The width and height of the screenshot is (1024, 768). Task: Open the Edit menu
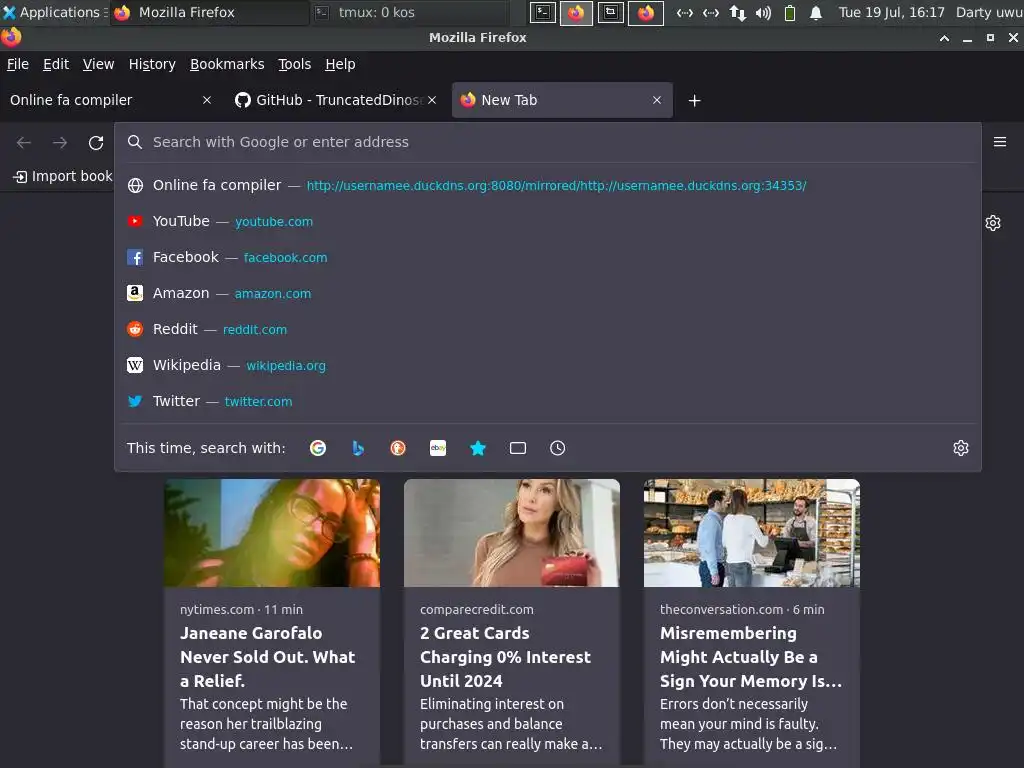56,64
